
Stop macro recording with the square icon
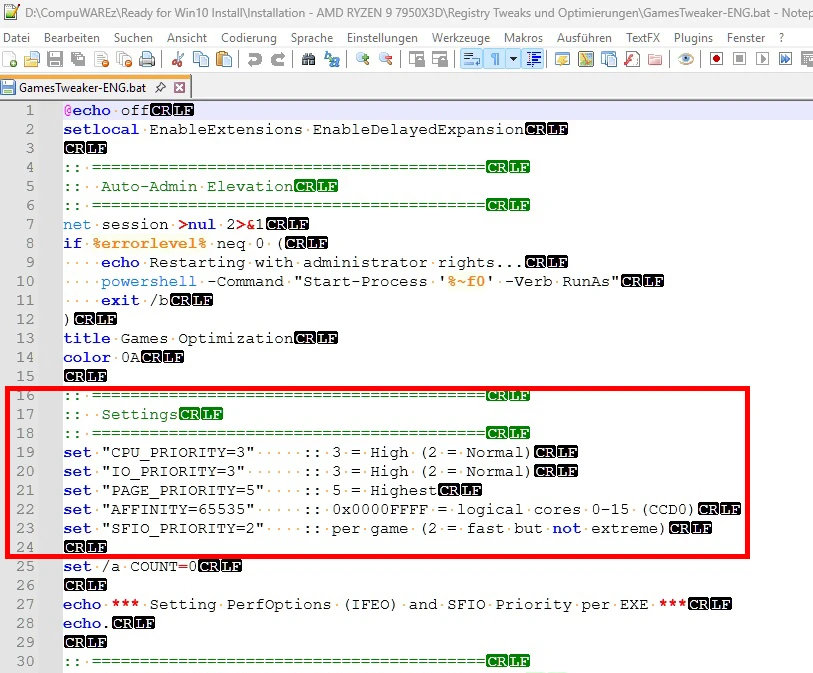(x=740, y=59)
